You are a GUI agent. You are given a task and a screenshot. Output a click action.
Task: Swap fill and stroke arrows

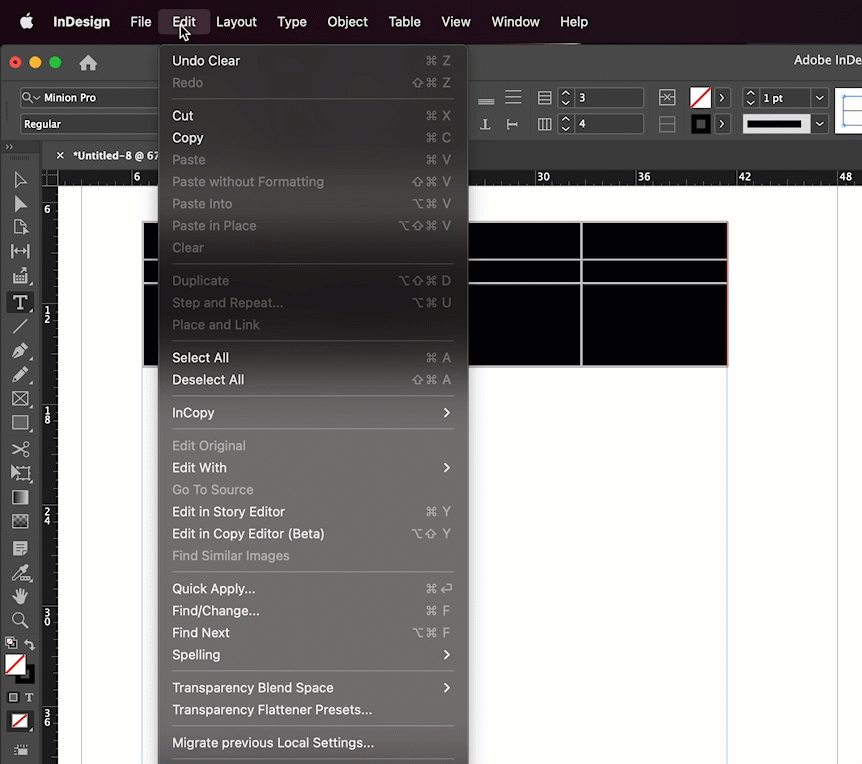(30, 644)
